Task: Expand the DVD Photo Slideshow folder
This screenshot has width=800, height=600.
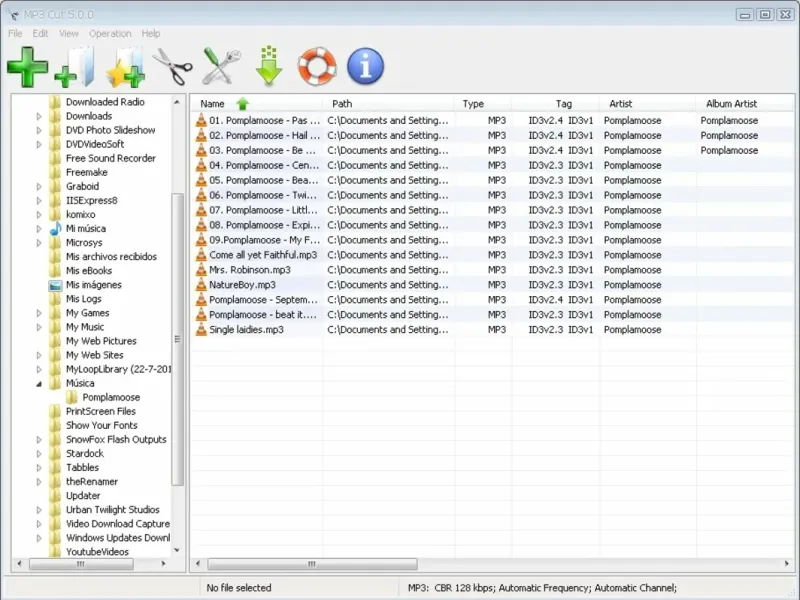Action: (39, 131)
